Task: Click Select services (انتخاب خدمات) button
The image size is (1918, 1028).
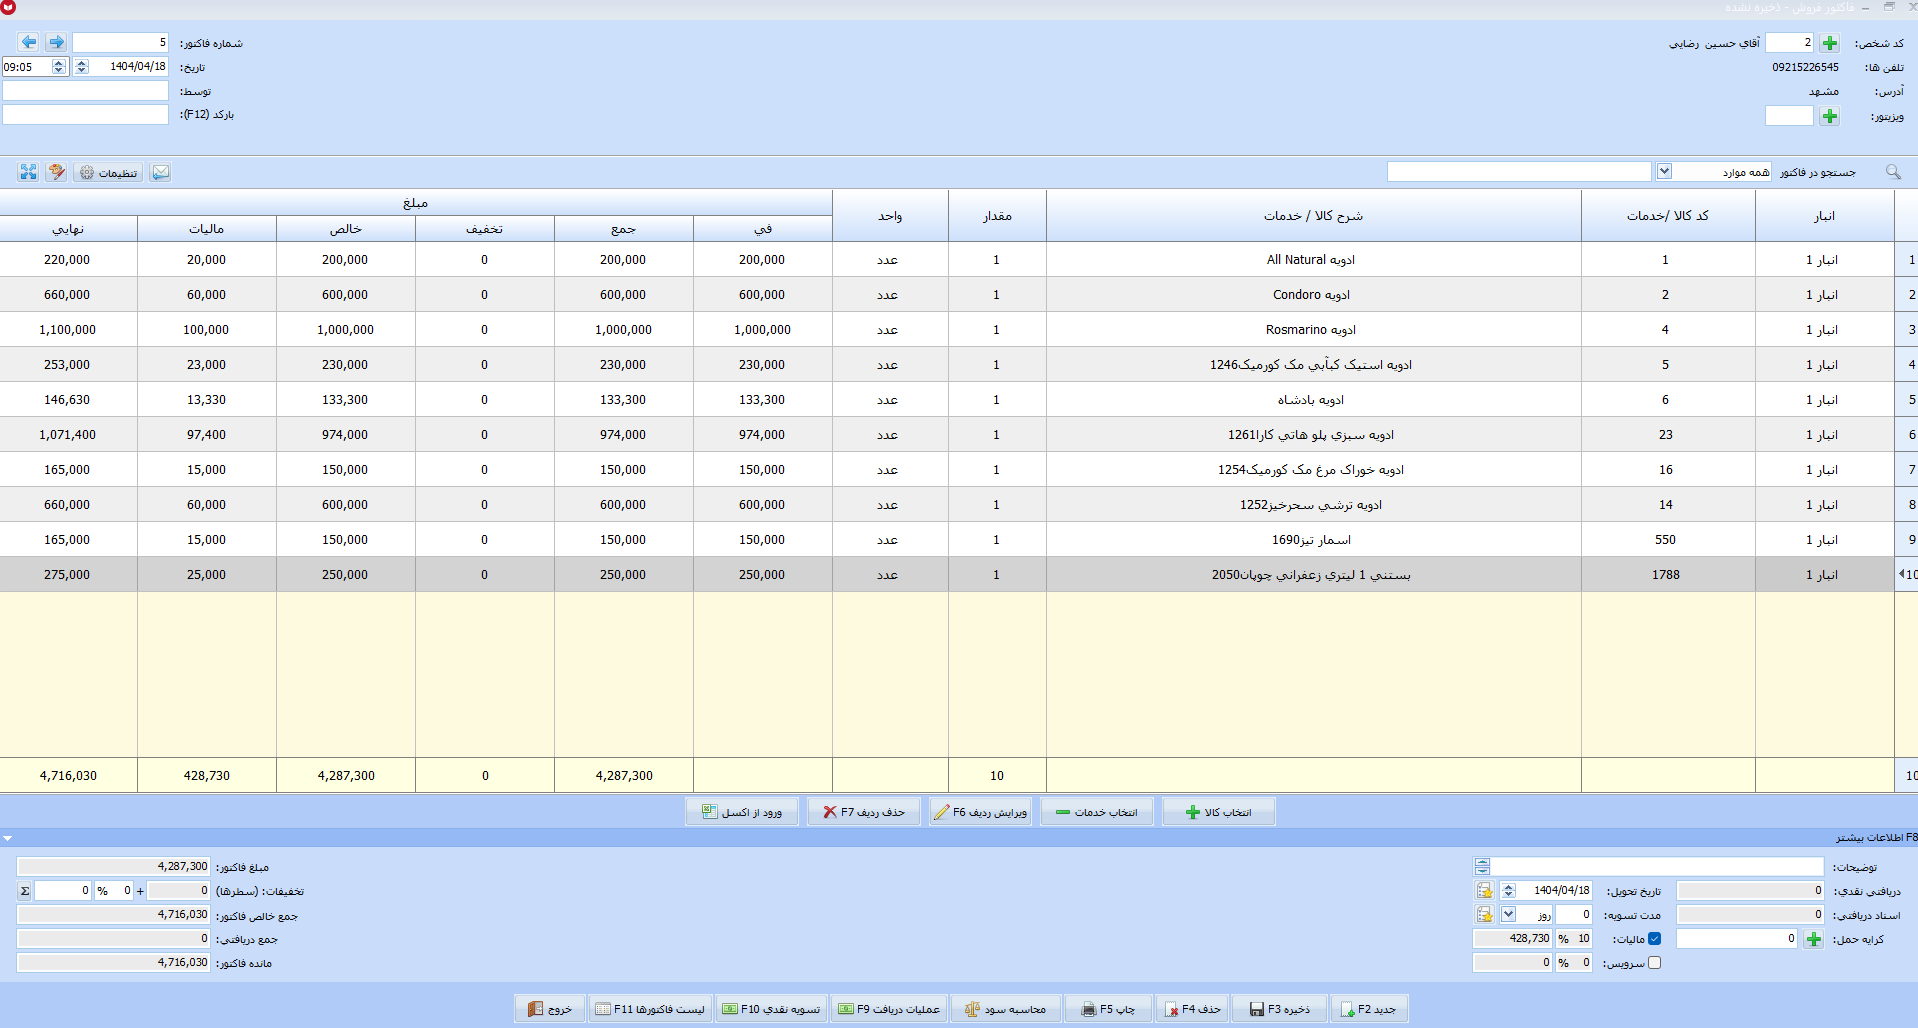Action: click(1097, 812)
